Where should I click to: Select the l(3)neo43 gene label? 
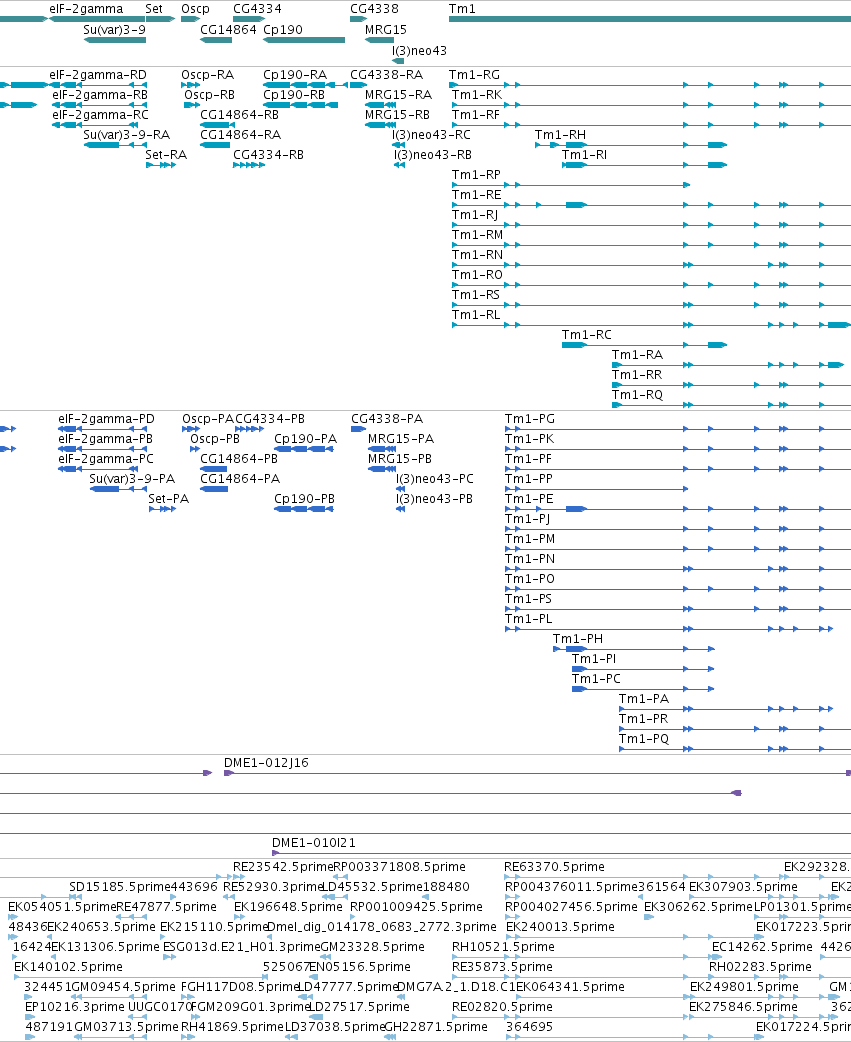pyautogui.click(x=419, y=51)
